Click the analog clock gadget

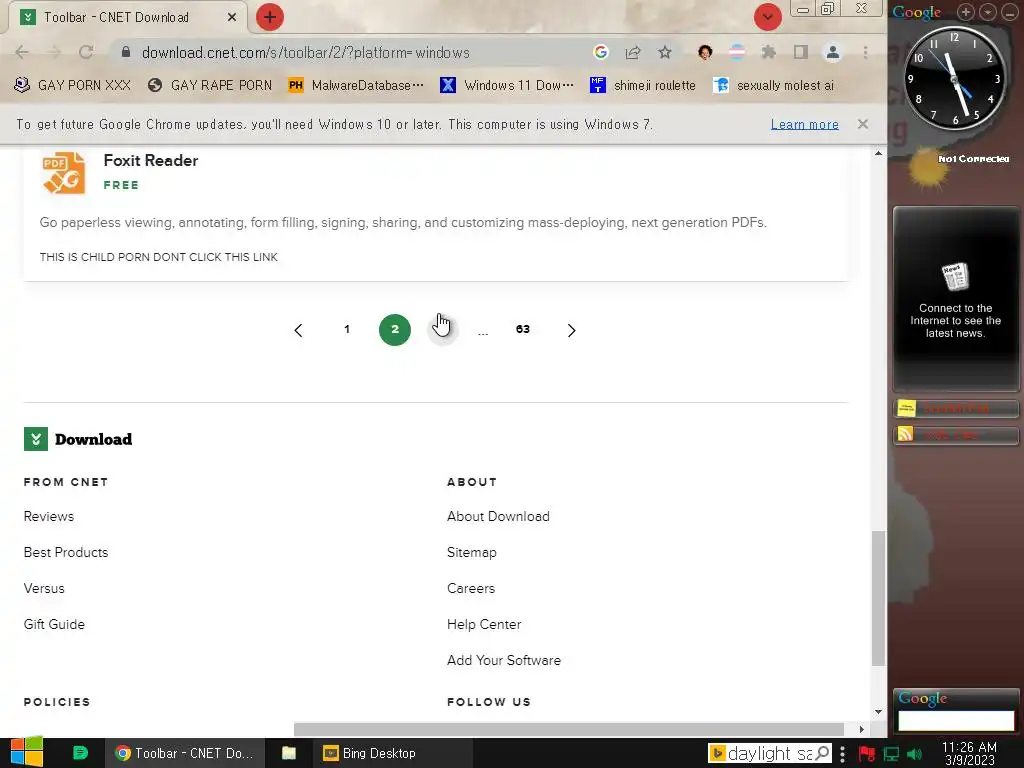[x=954, y=78]
